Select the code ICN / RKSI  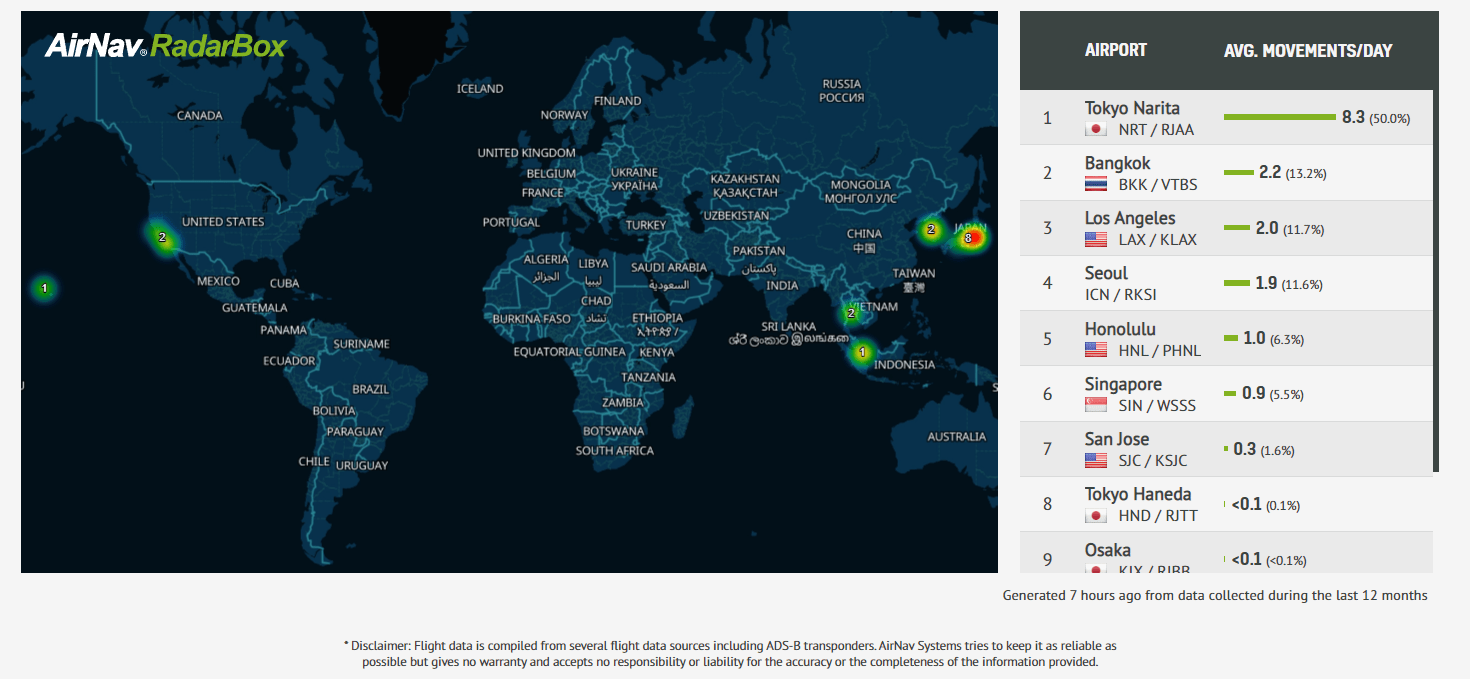pyautogui.click(x=1123, y=295)
